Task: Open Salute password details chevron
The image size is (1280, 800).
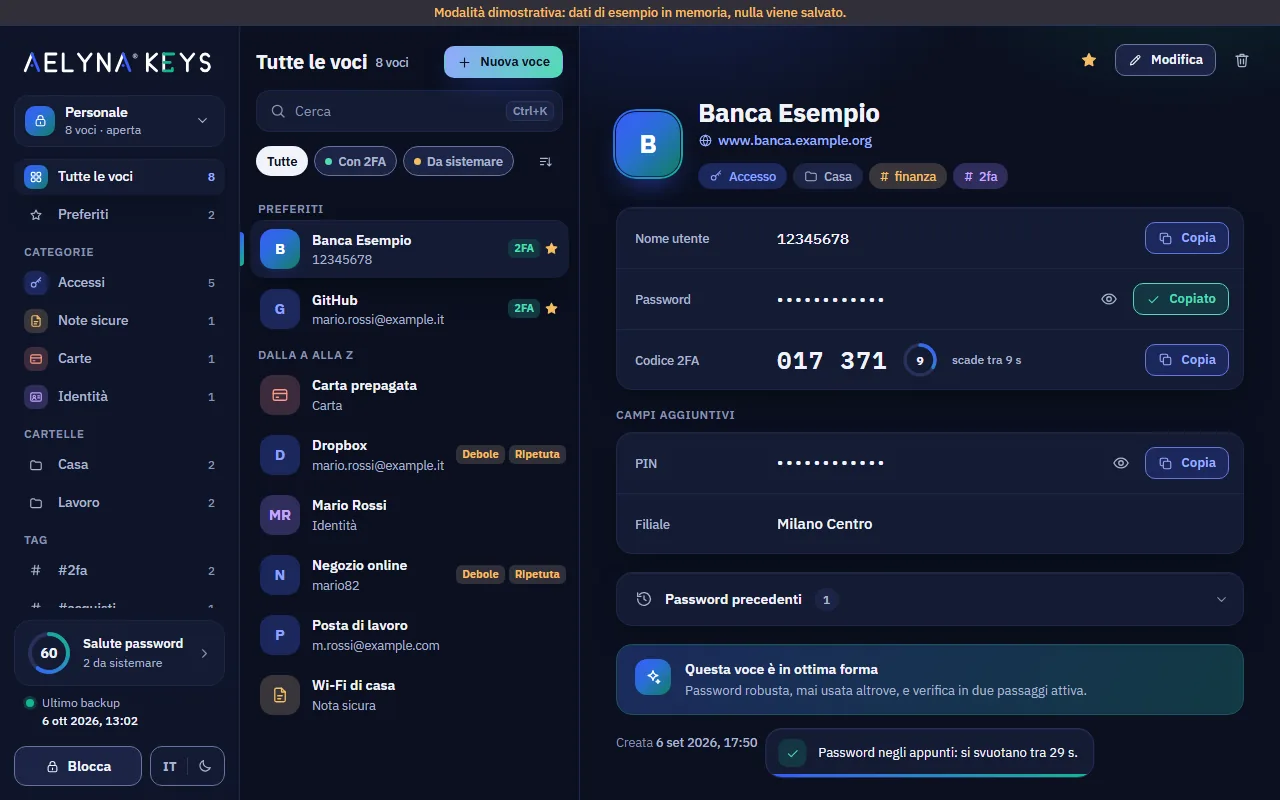Action: click(x=204, y=653)
